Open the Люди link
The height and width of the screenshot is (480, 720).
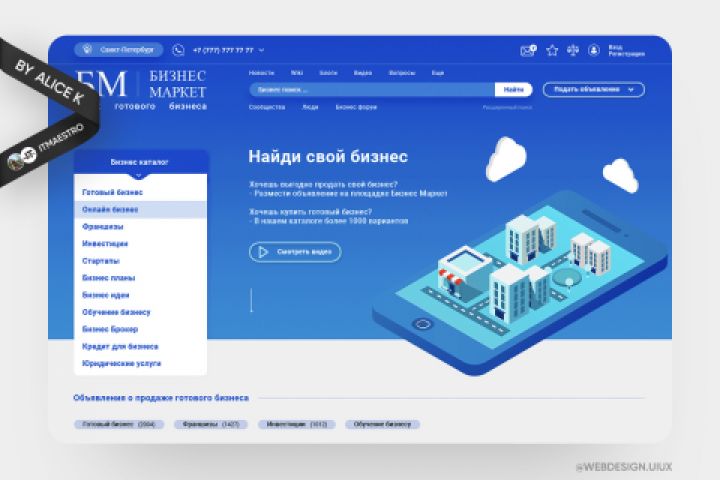click(x=310, y=107)
